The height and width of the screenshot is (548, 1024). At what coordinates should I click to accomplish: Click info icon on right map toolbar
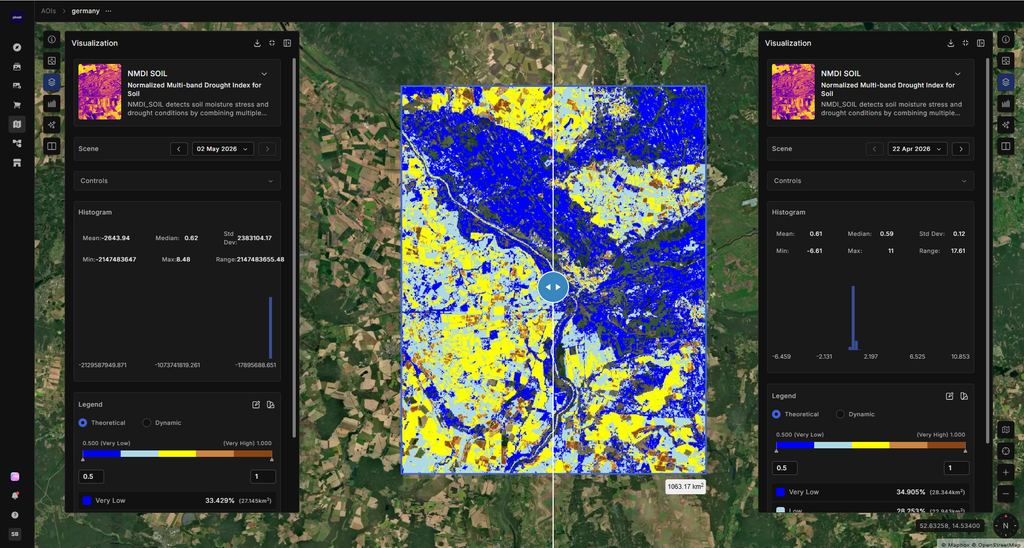[x=1006, y=39]
